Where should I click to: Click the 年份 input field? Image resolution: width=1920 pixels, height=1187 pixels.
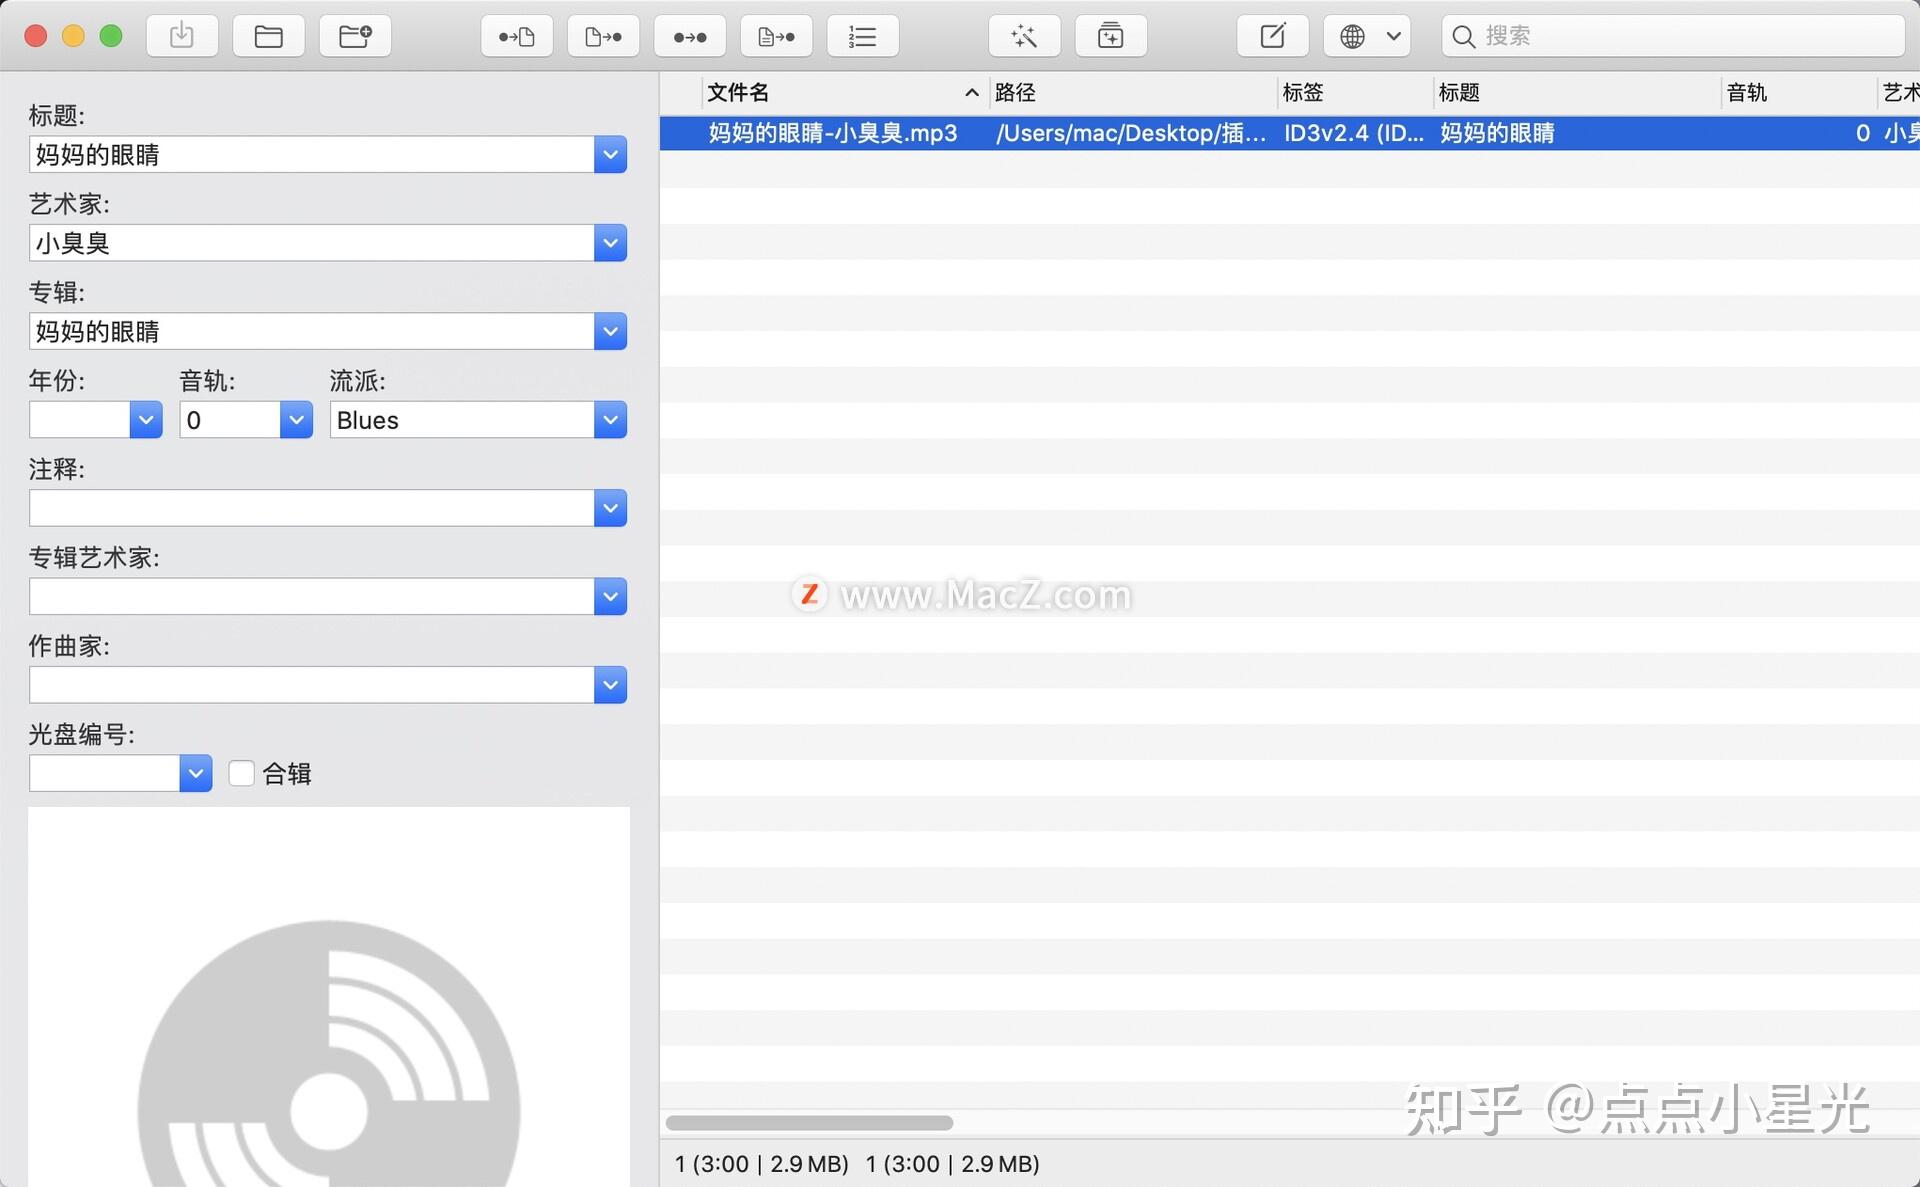click(x=80, y=420)
